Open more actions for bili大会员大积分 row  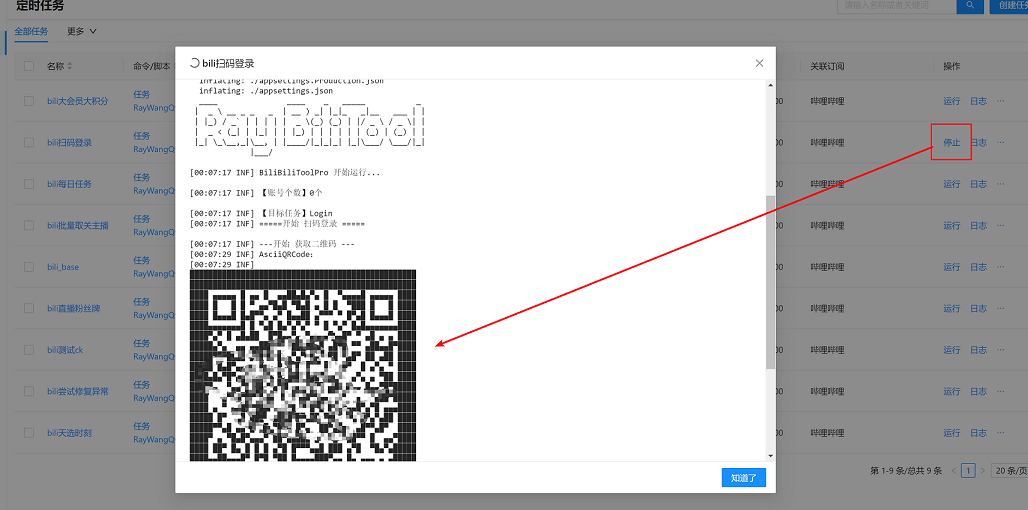(x=1000, y=101)
